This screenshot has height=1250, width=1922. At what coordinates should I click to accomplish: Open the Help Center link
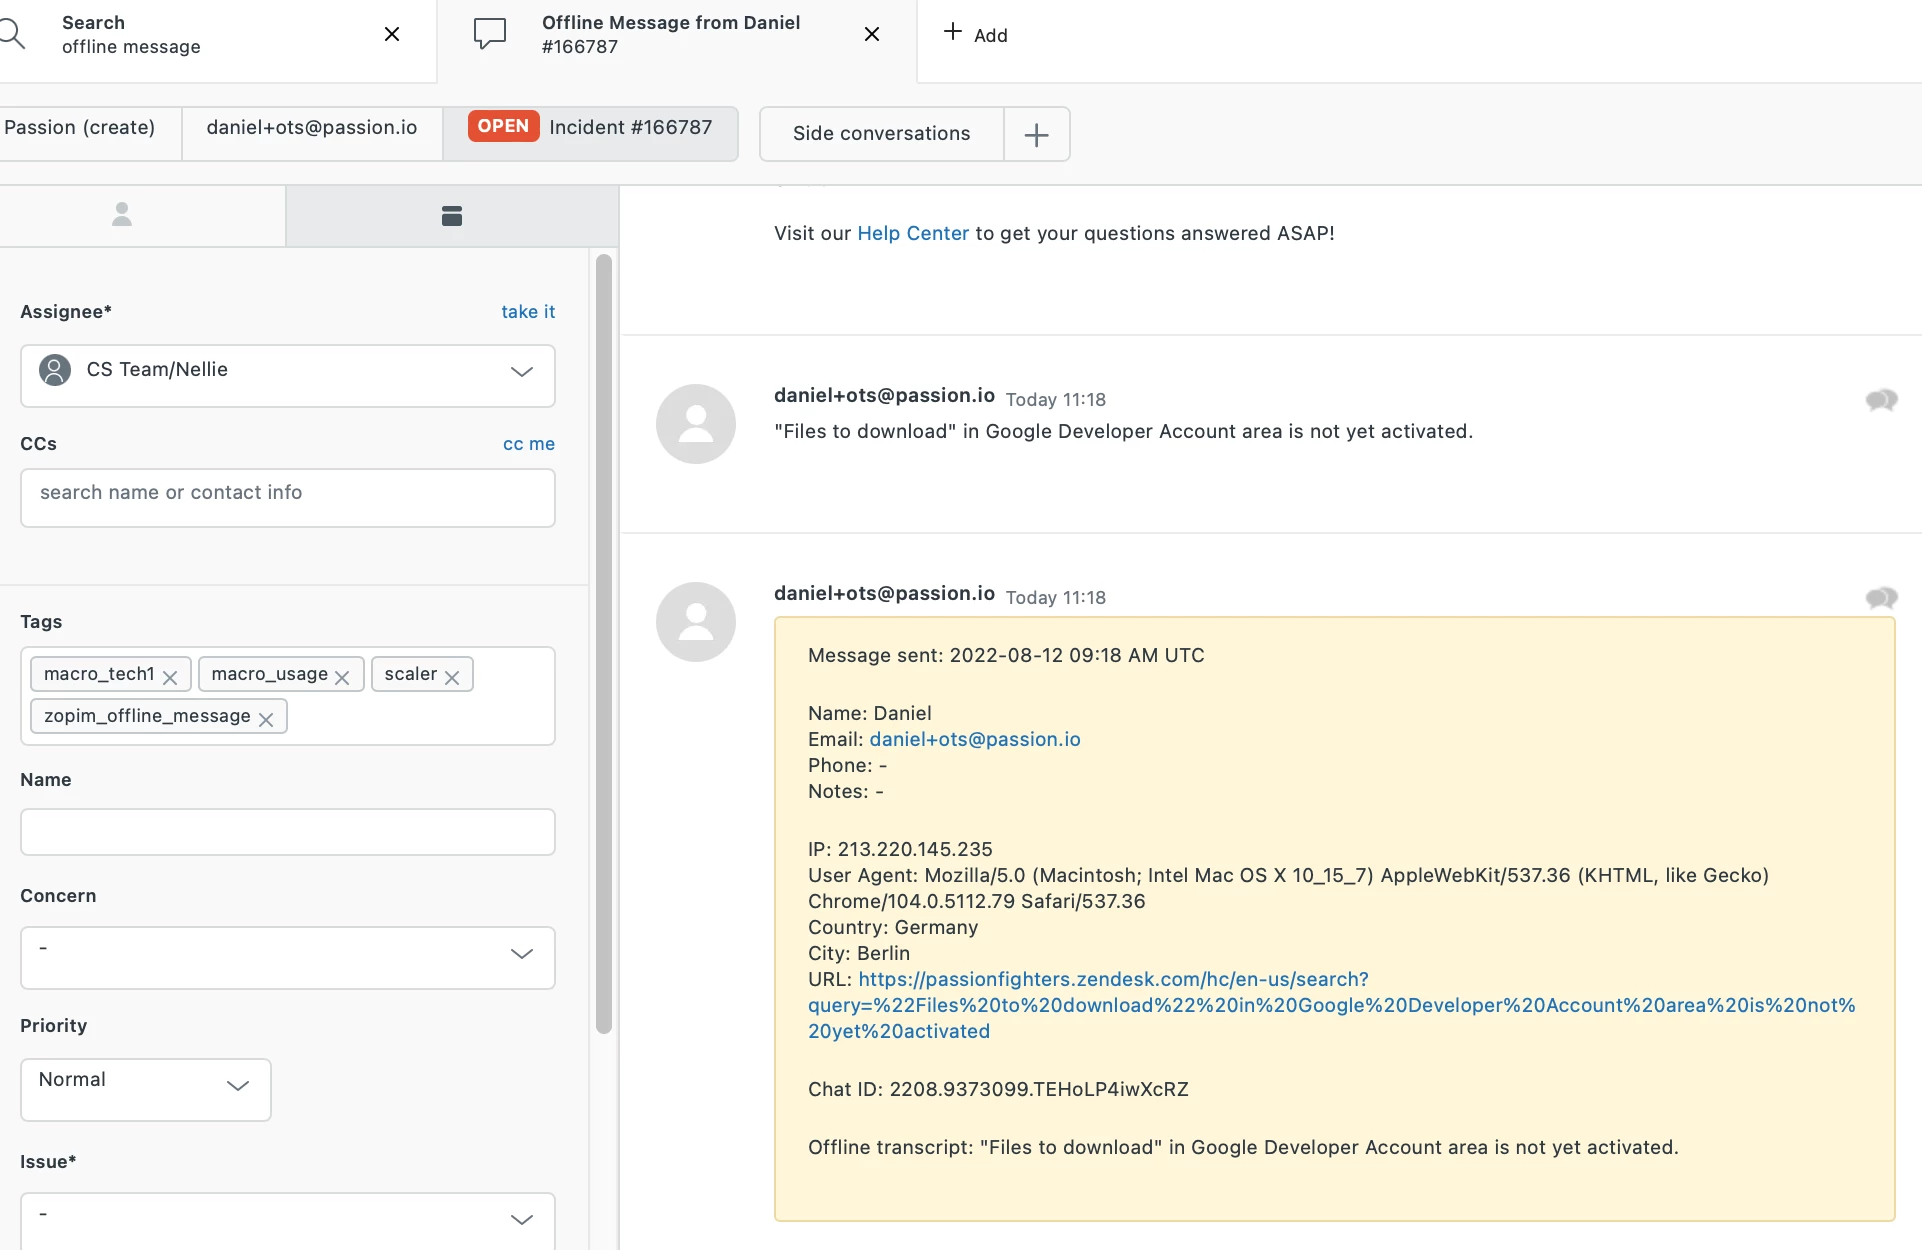click(x=912, y=233)
